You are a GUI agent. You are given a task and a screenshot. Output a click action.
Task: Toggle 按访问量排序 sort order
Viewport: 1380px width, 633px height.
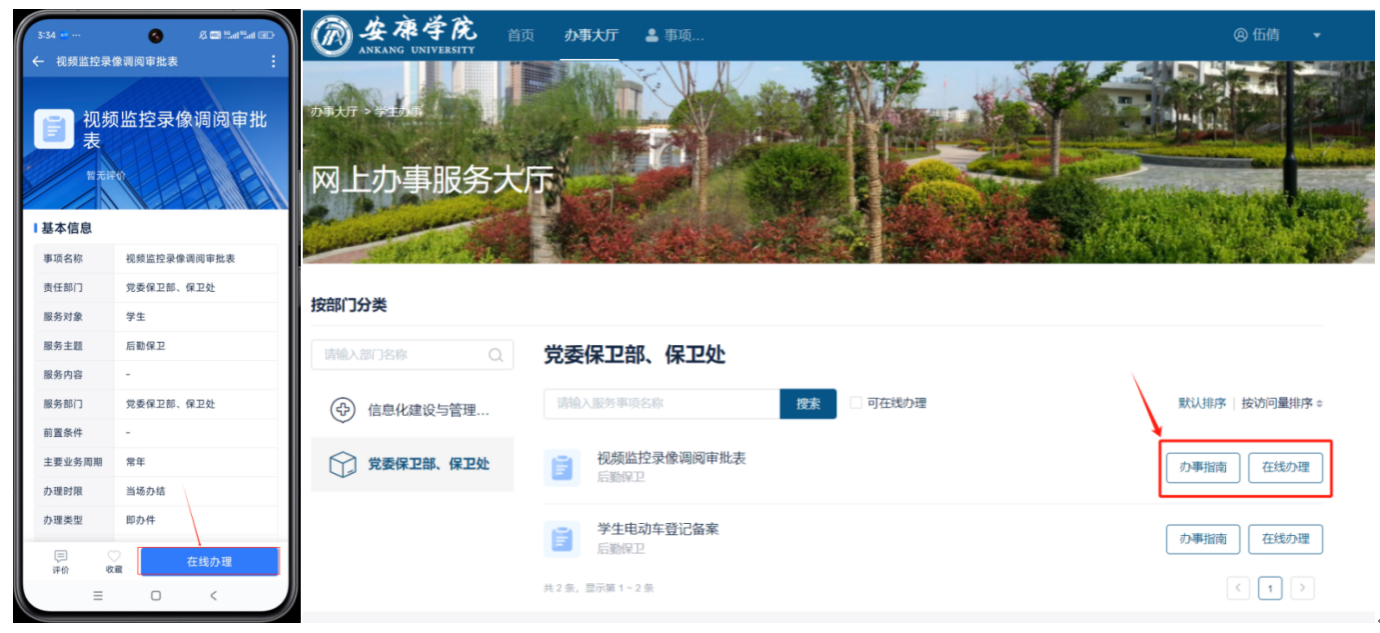click(x=1282, y=403)
